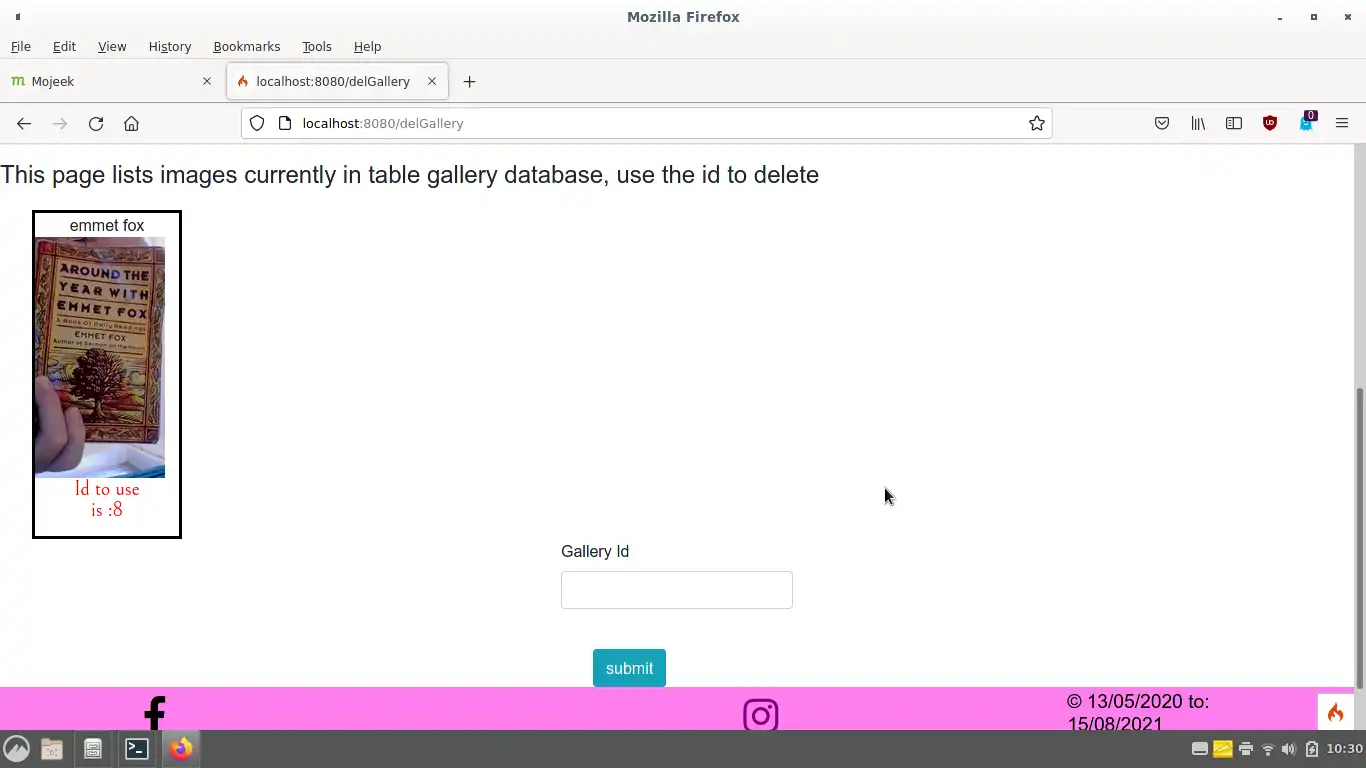Open the Bookmarks menu
The image size is (1366, 768).
coord(246,46)
